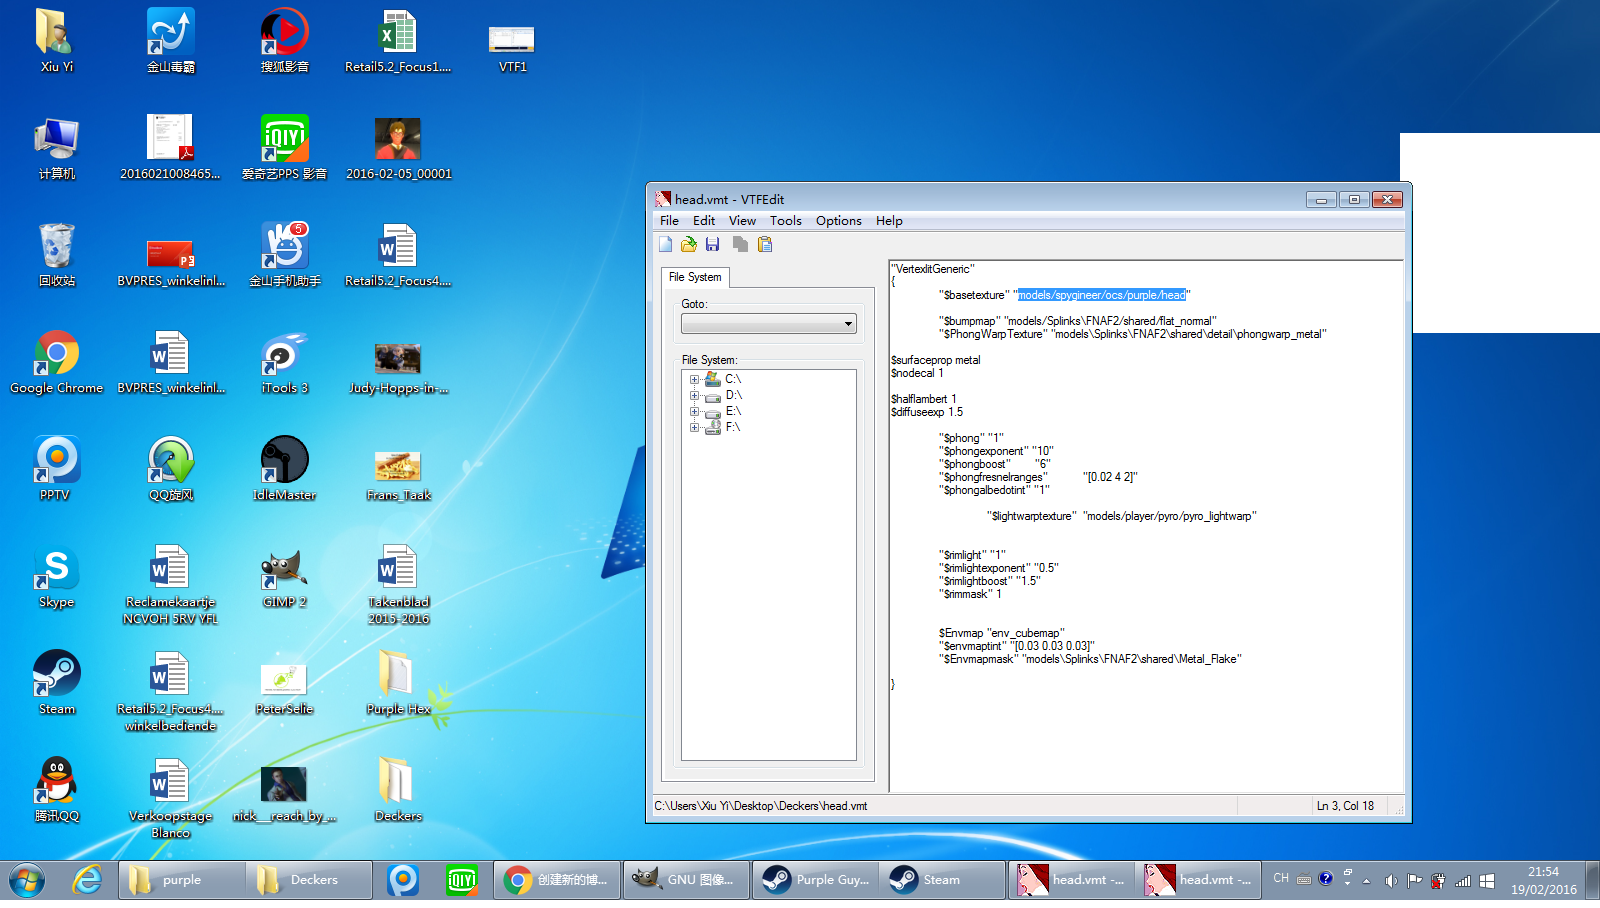
Task: Switch to GNU image taskbar window
Action: [687, 880]
